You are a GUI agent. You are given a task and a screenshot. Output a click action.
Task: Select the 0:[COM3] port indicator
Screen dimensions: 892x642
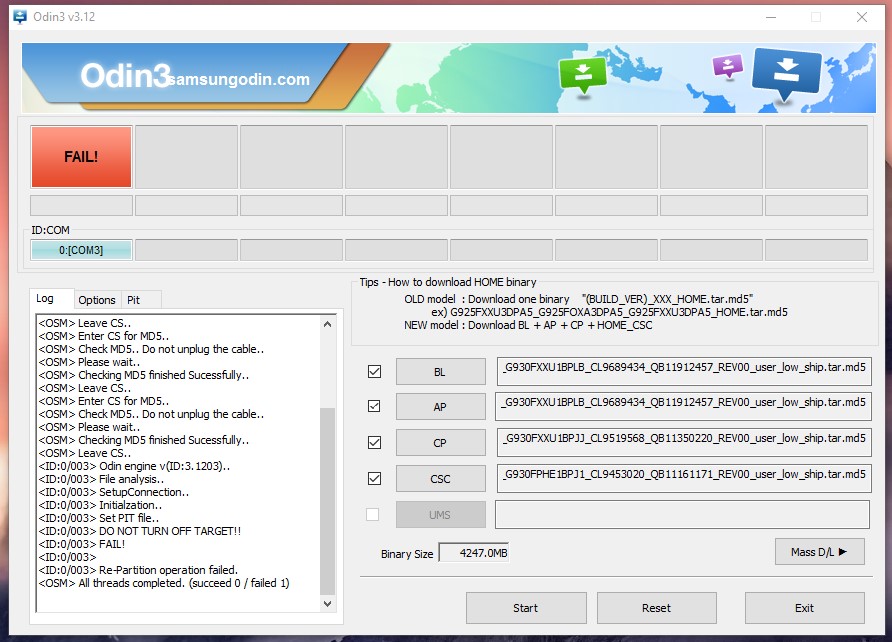coord(81,250)
